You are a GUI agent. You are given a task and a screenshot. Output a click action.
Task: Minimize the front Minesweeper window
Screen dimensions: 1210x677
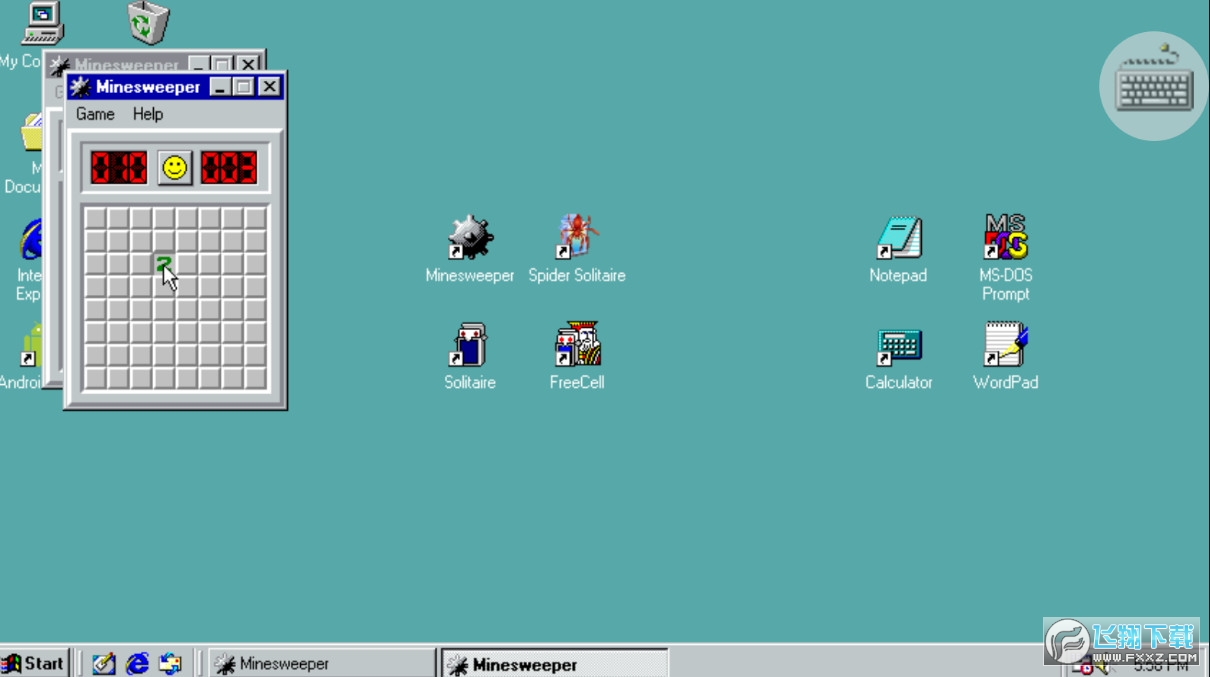point(221,87)
